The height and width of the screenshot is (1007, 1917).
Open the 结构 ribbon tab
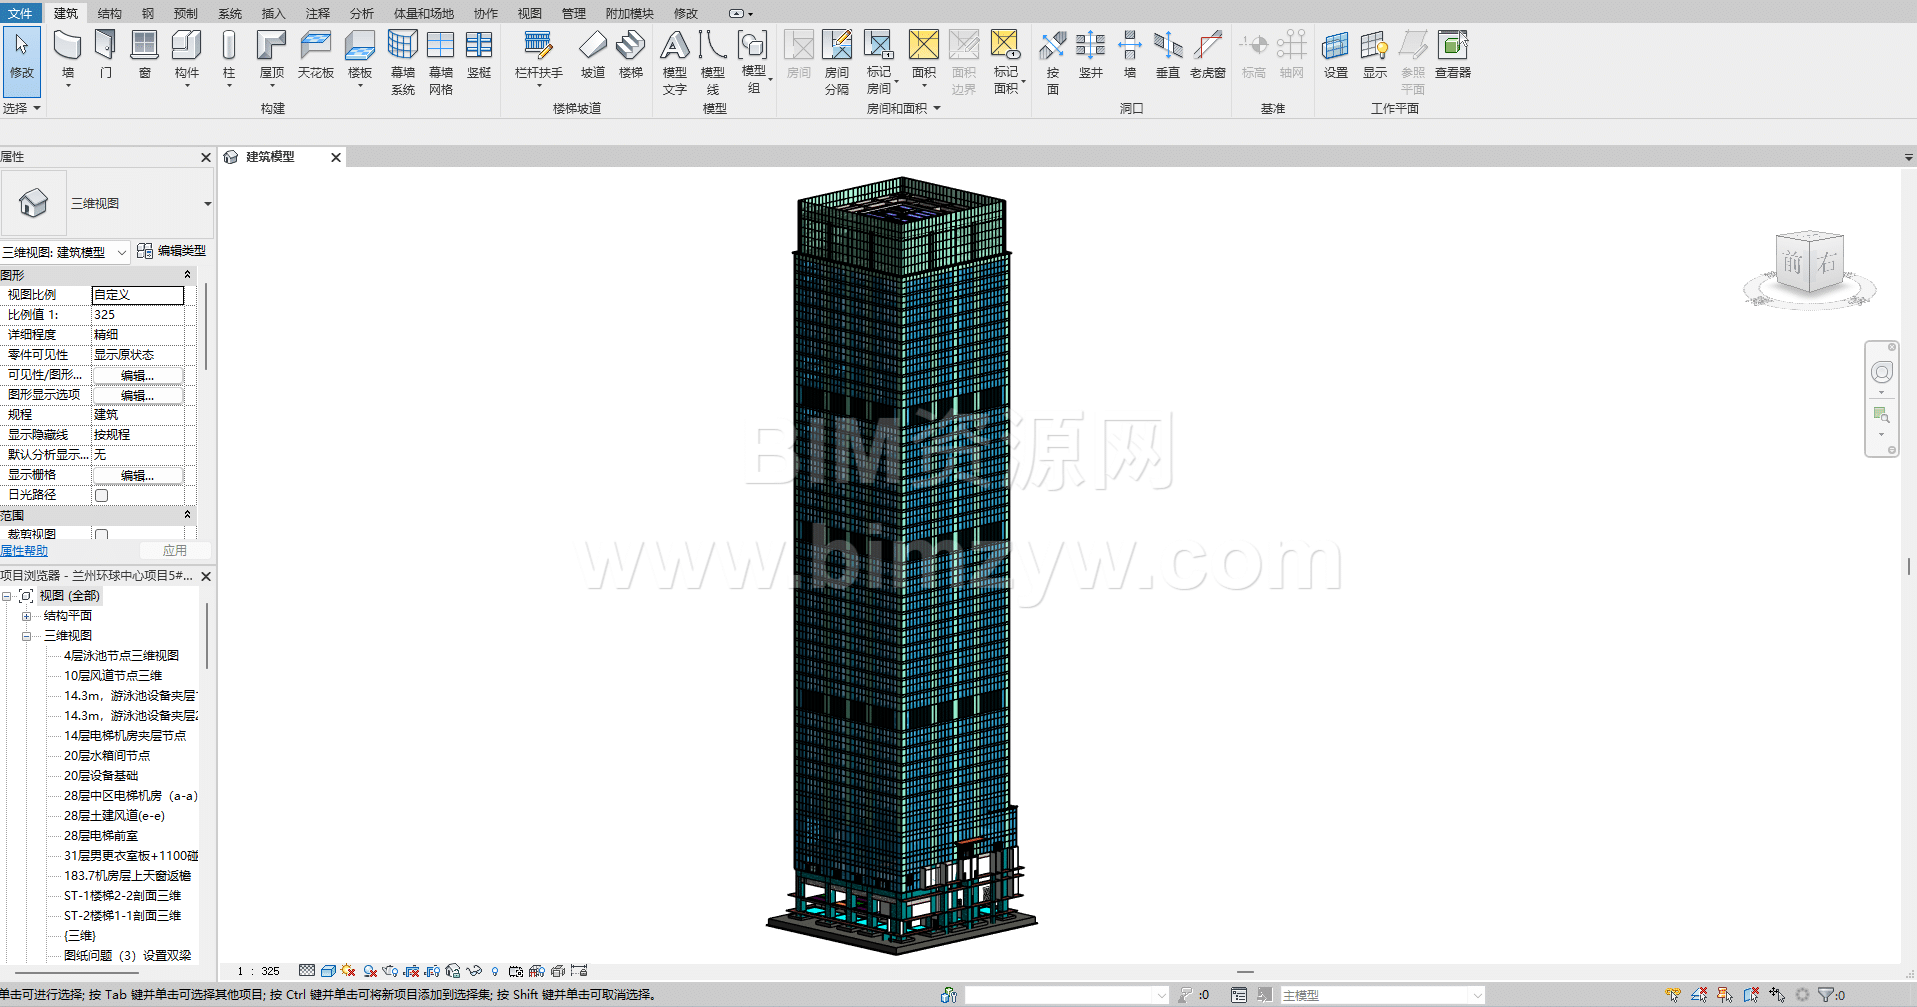109,13
